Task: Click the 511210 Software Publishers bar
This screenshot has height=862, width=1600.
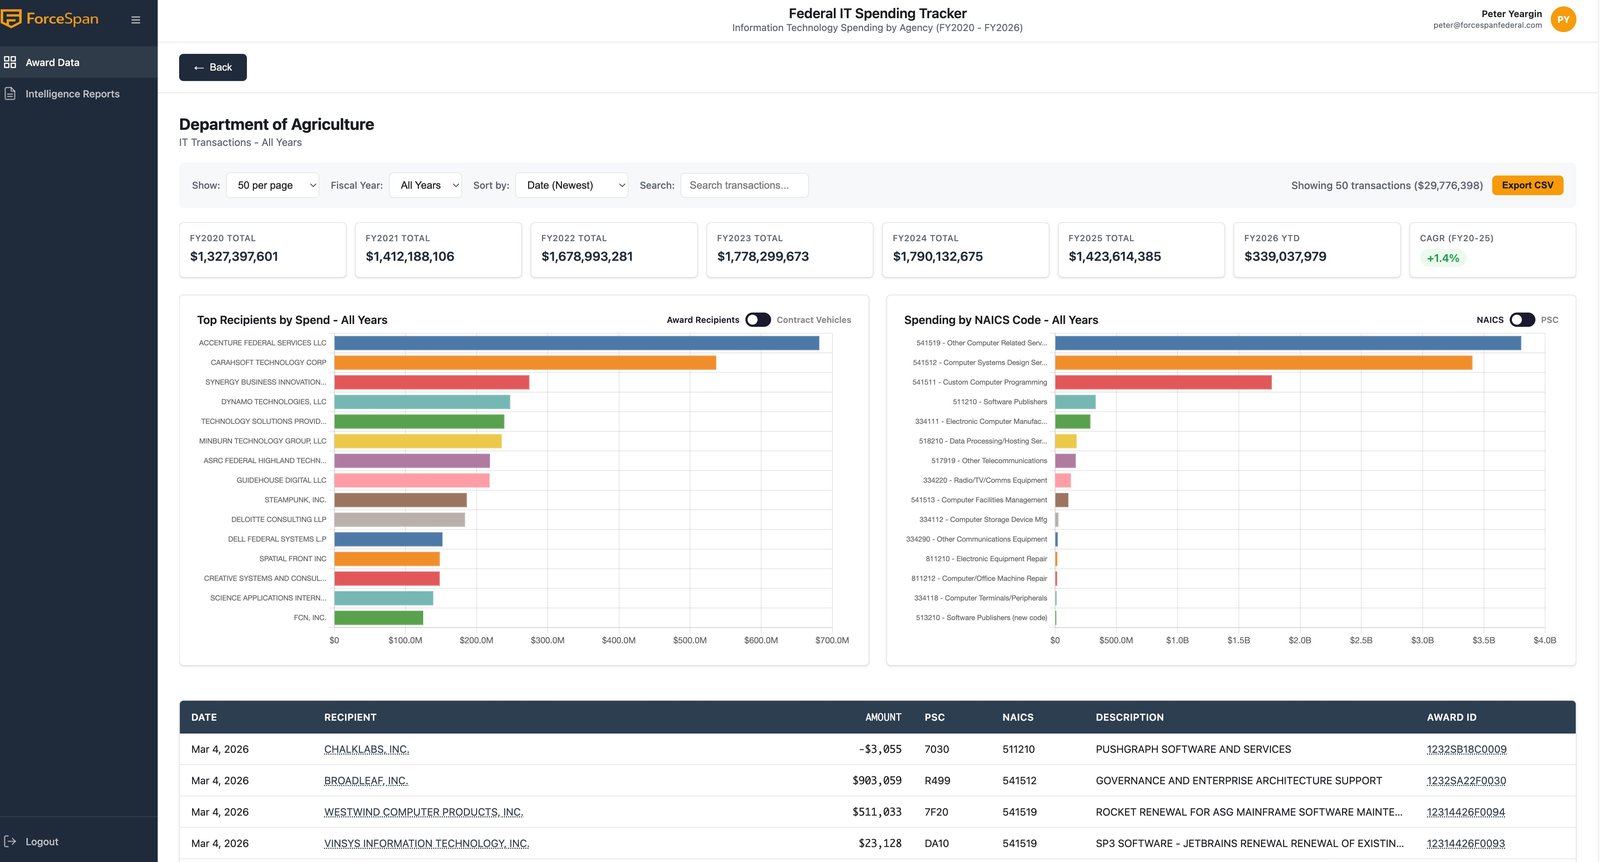Action: [1076, 402]
